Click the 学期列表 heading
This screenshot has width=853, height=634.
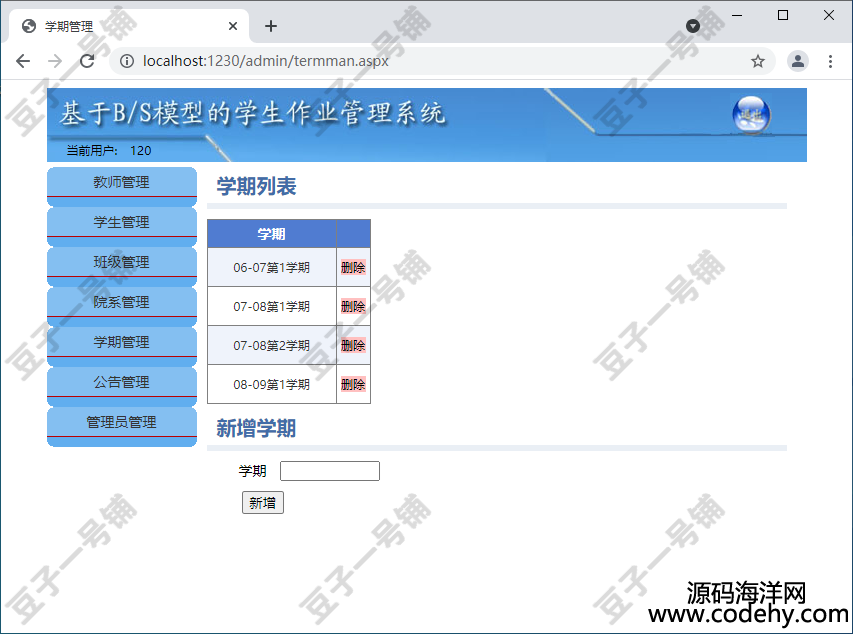click(x=256, y=187)
